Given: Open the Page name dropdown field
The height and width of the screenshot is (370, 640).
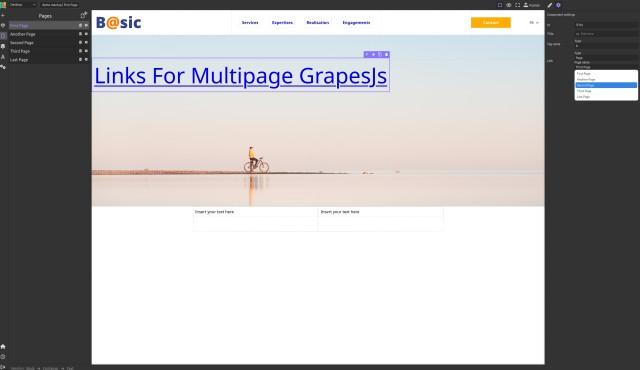Looking at the screenshot, I should pos(606,67).
